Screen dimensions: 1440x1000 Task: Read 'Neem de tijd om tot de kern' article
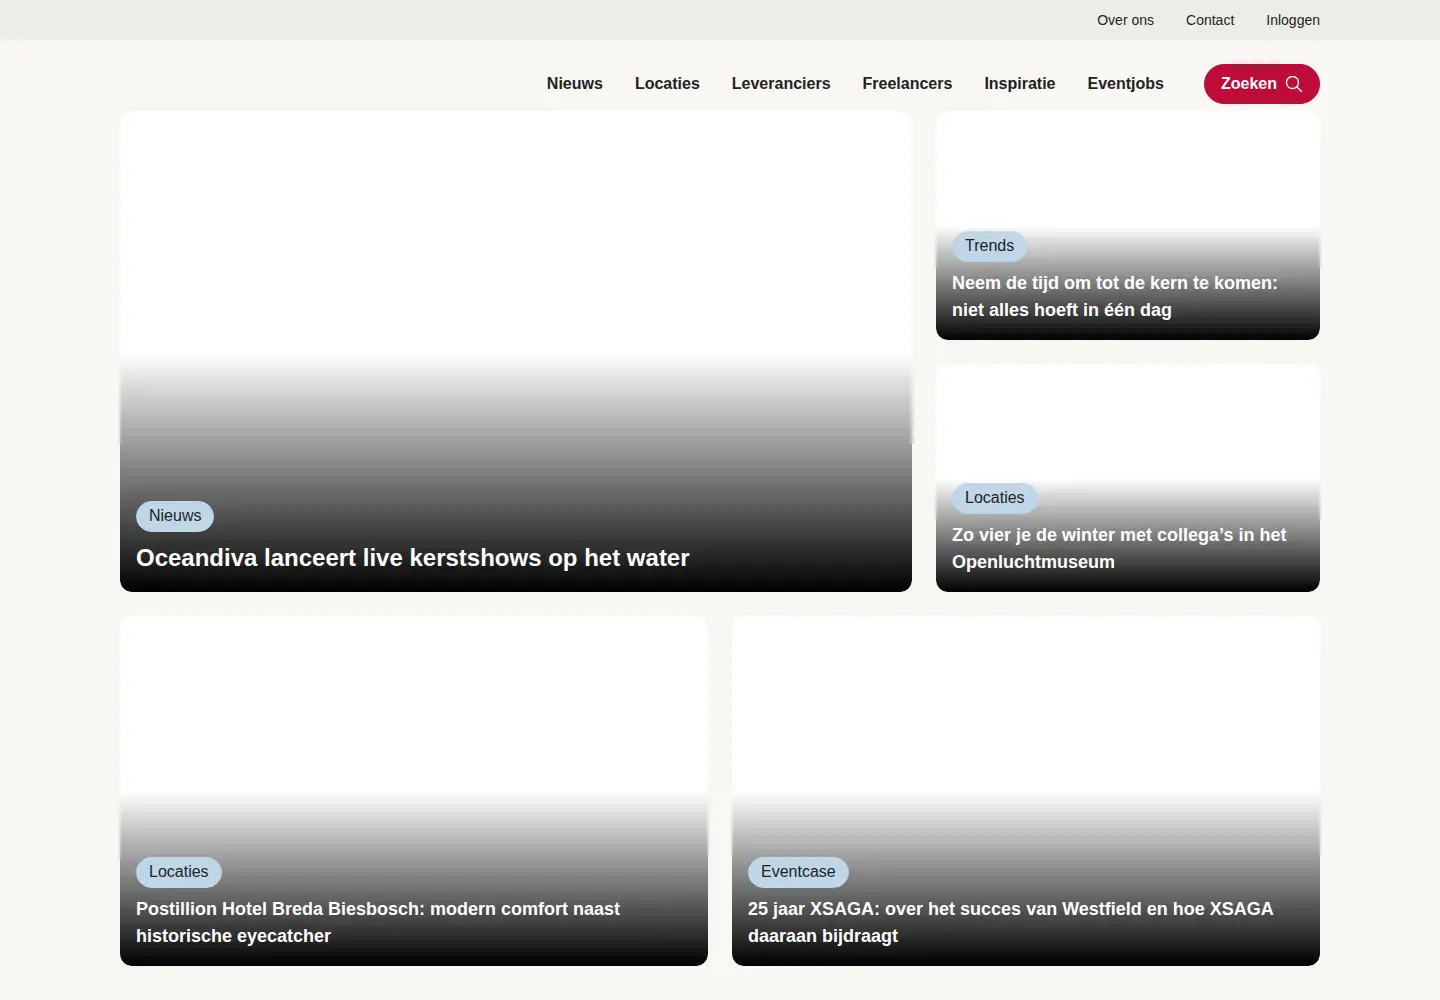1115,296
